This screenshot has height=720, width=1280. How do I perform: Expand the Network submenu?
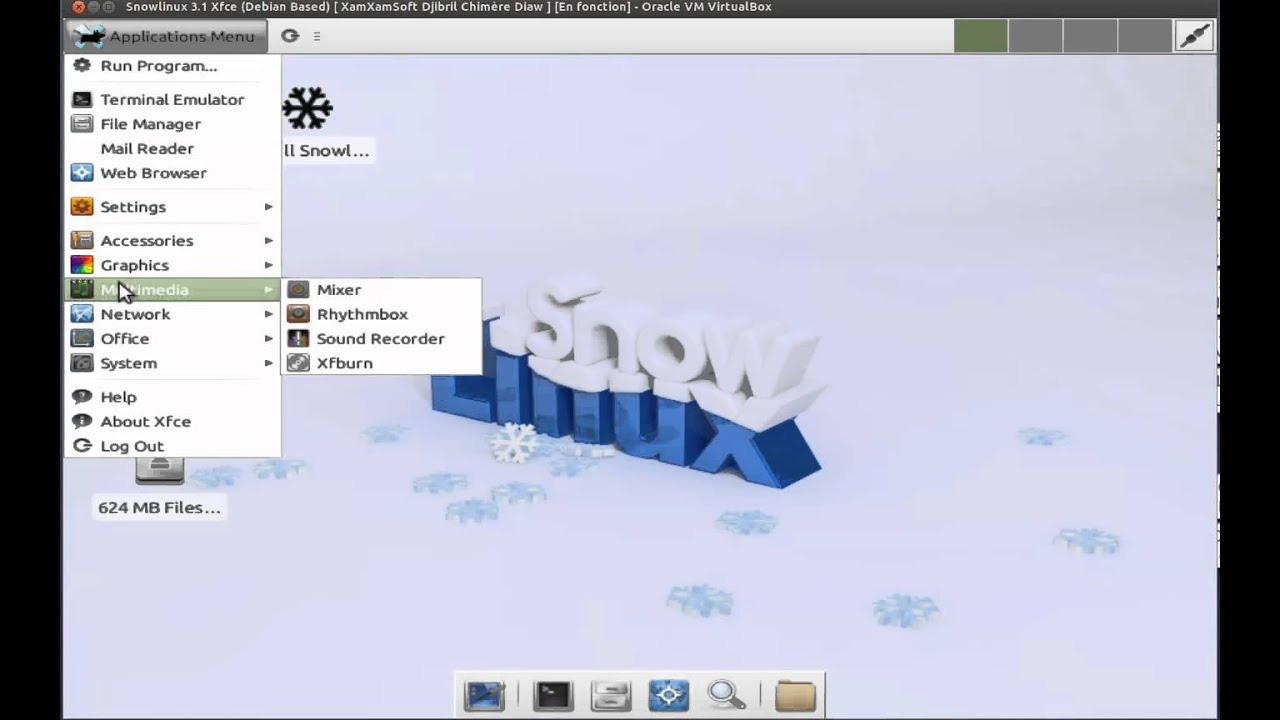pos(173,314)
